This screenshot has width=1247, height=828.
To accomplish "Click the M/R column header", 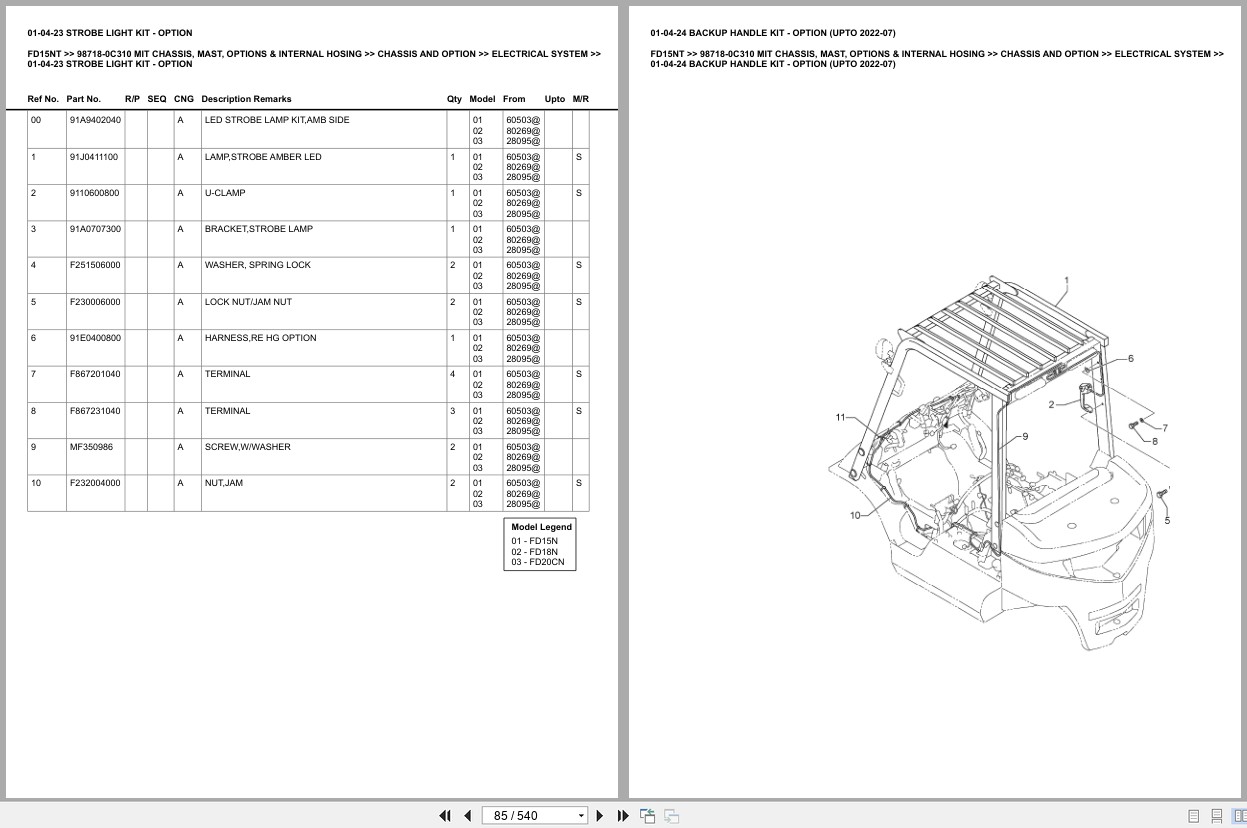I will pyautogui.click(x=580, y=99).
